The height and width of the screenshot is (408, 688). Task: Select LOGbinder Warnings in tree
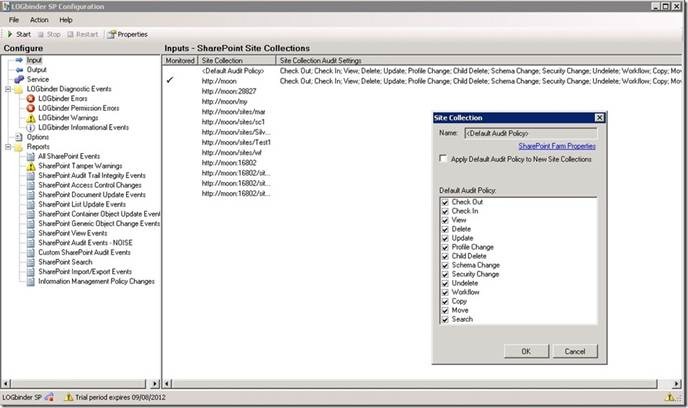[x=72, y=118]
